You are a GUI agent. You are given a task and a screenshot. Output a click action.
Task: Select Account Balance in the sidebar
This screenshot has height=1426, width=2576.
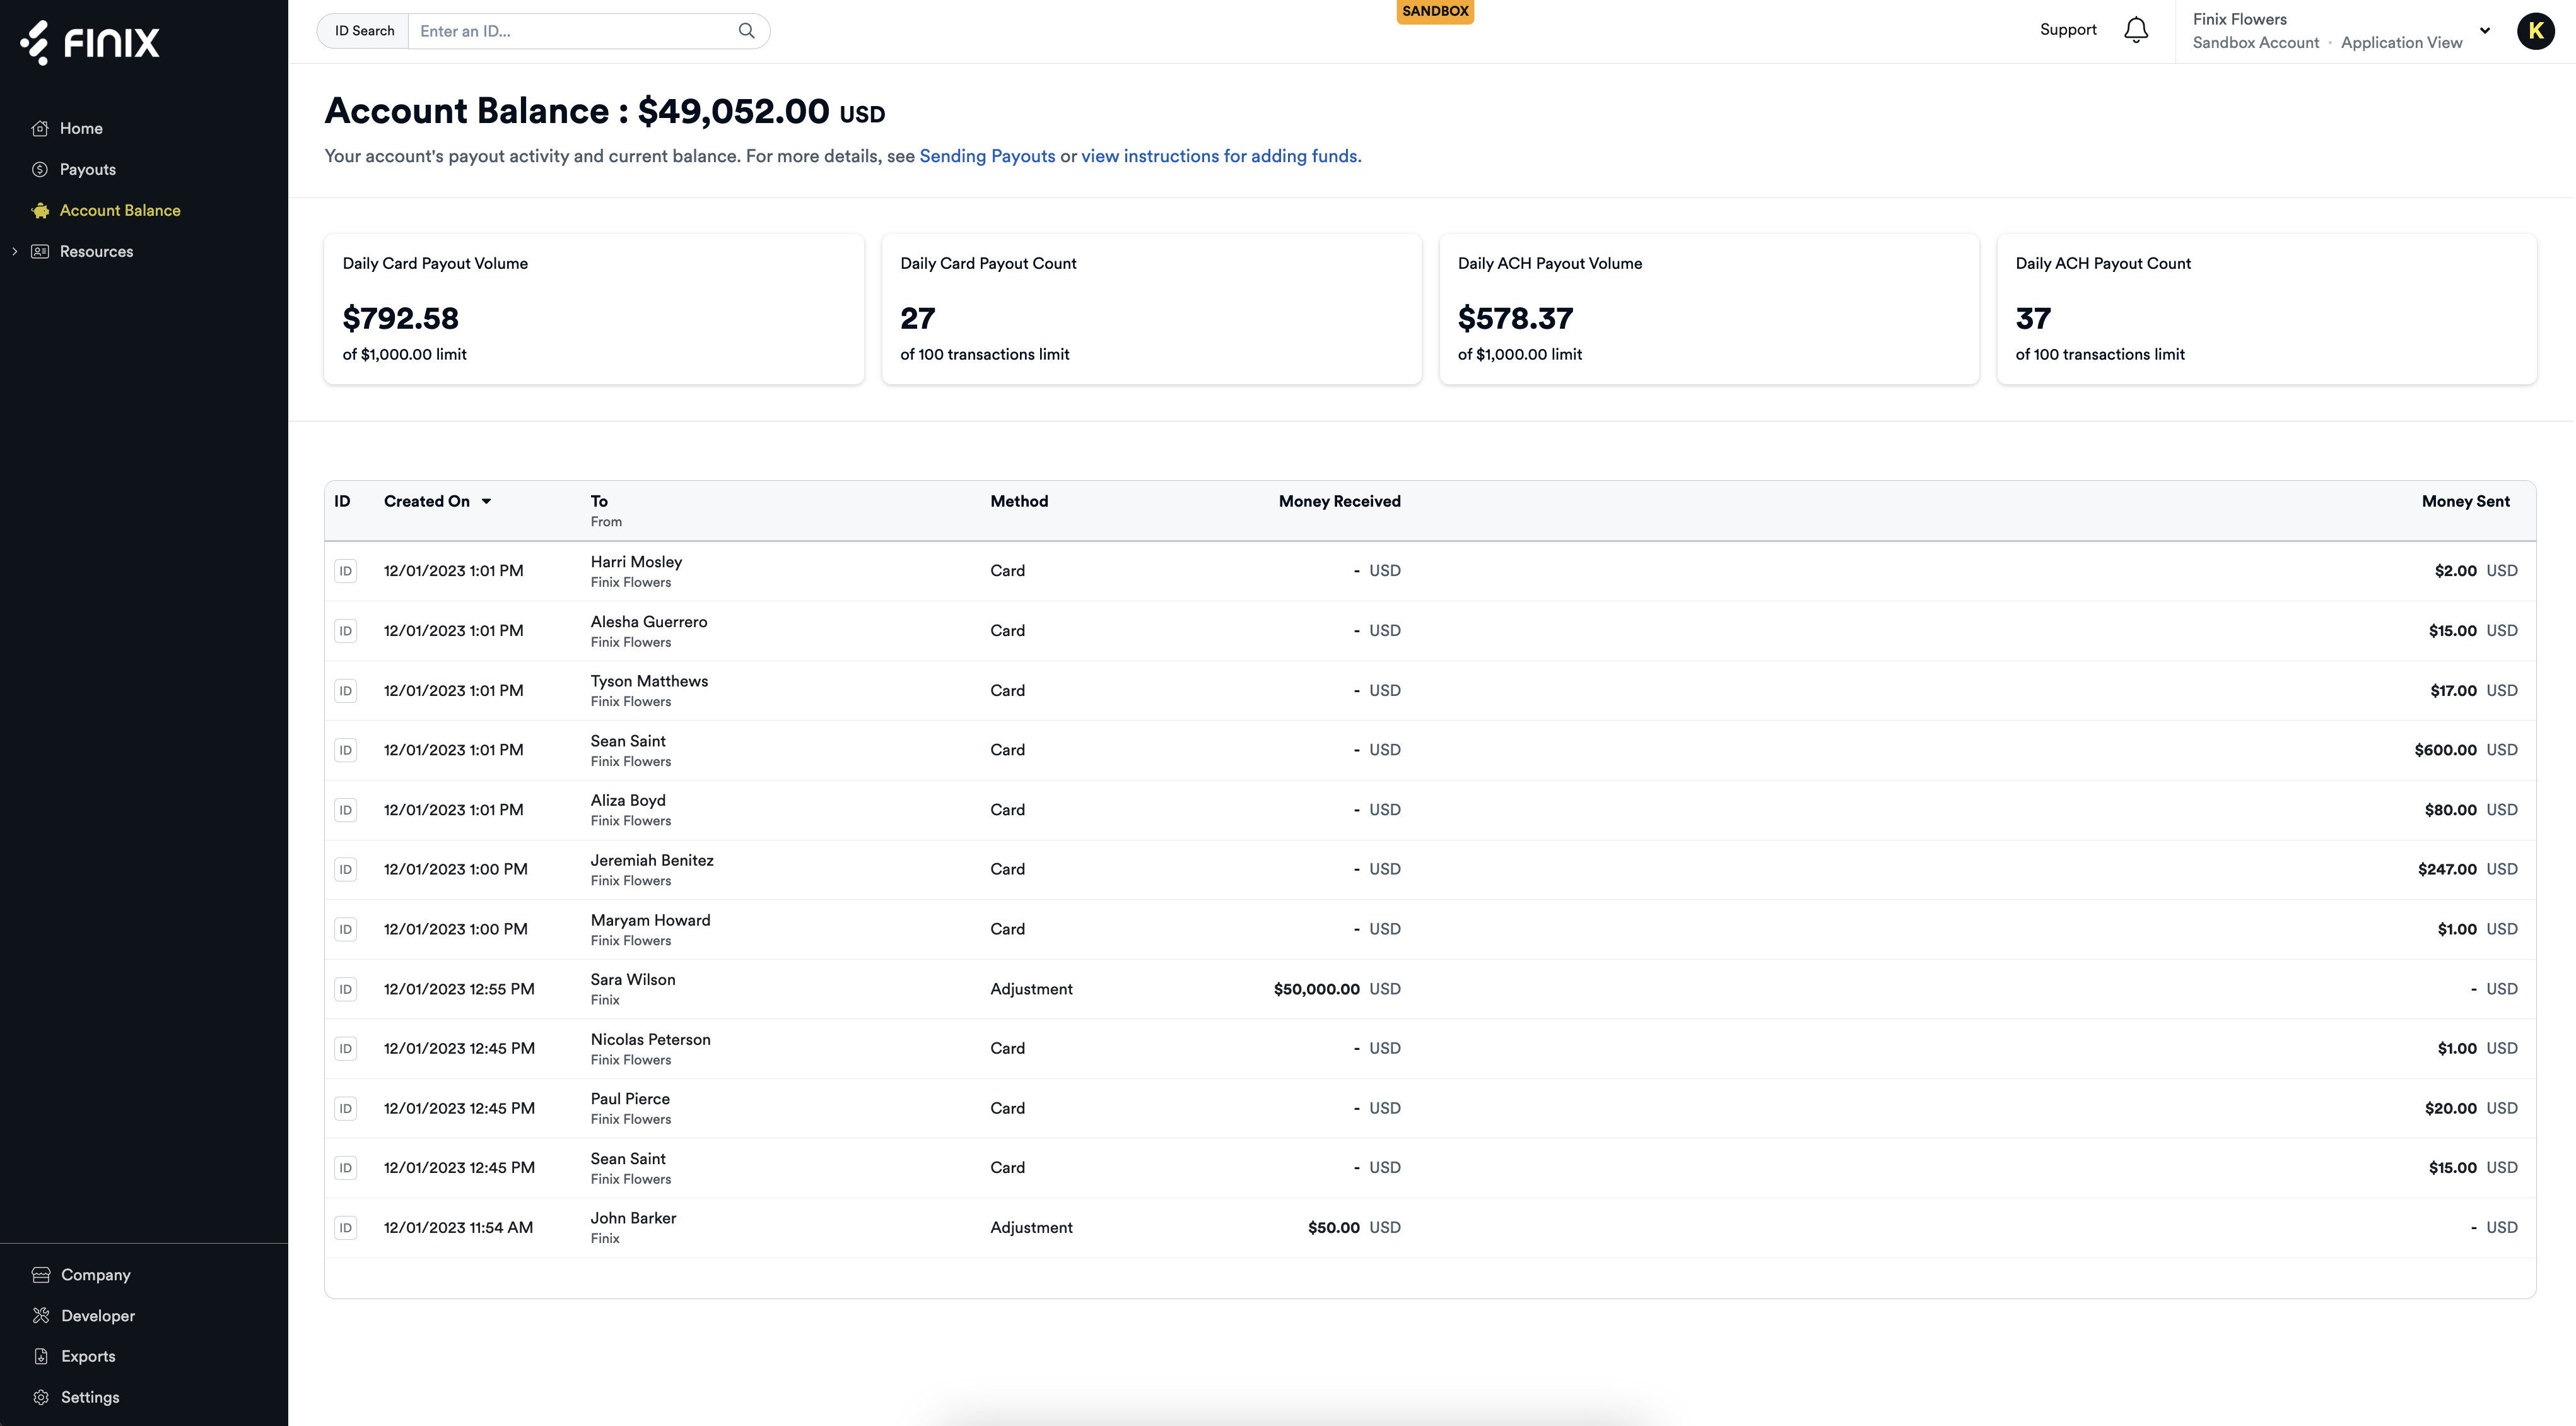[120, 210]
